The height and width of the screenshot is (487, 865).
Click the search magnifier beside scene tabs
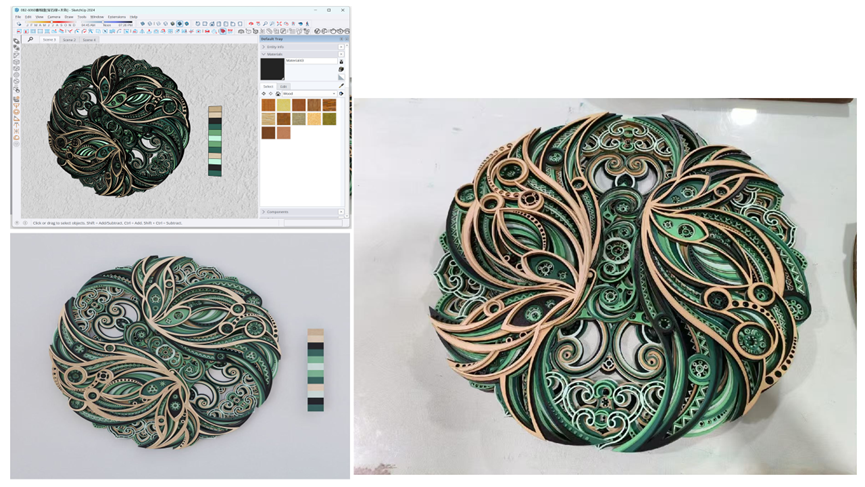[x=30, y=40]
